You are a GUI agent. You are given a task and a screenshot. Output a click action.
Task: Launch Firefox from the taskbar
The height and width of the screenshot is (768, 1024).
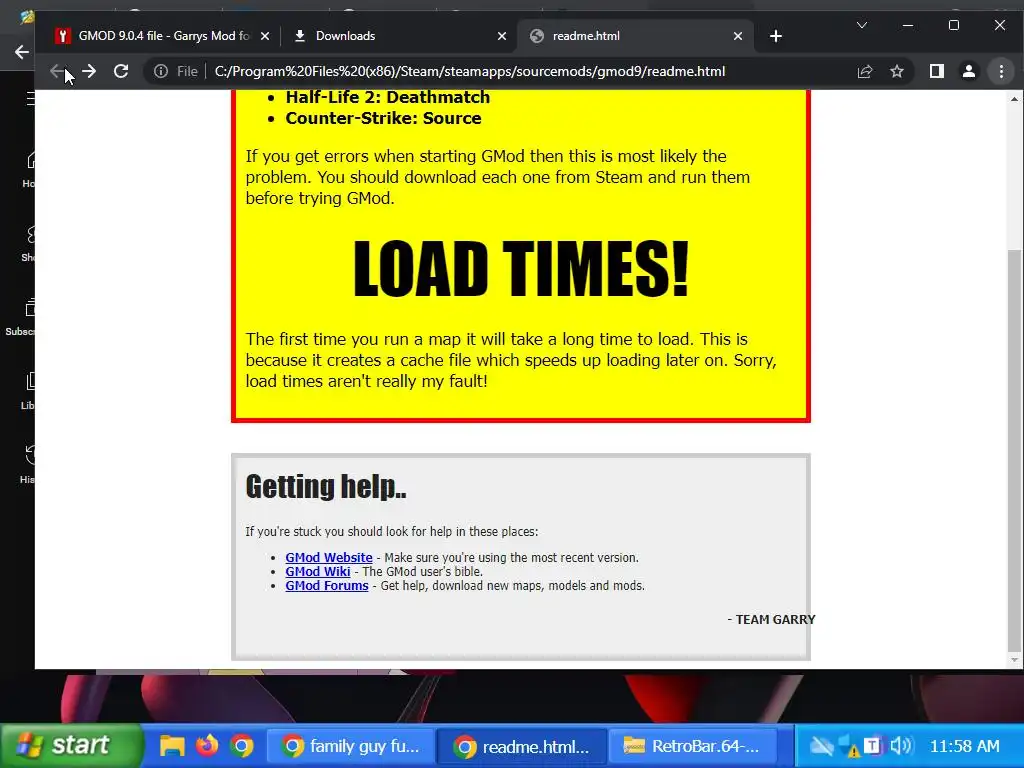[207, 746]
